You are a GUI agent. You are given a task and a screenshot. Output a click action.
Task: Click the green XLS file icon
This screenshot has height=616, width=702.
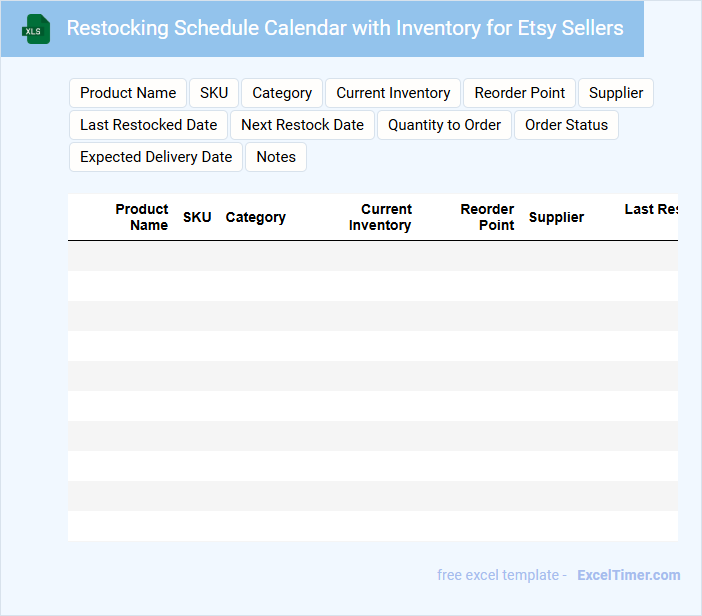click(37, 29)
